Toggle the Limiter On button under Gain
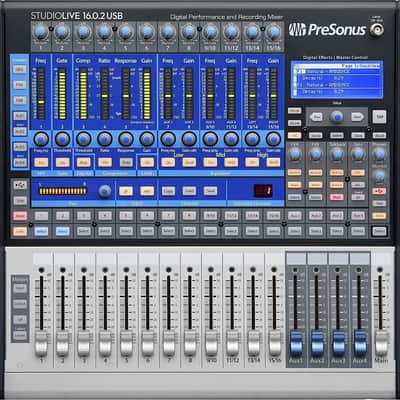 (x=147, y=163)
